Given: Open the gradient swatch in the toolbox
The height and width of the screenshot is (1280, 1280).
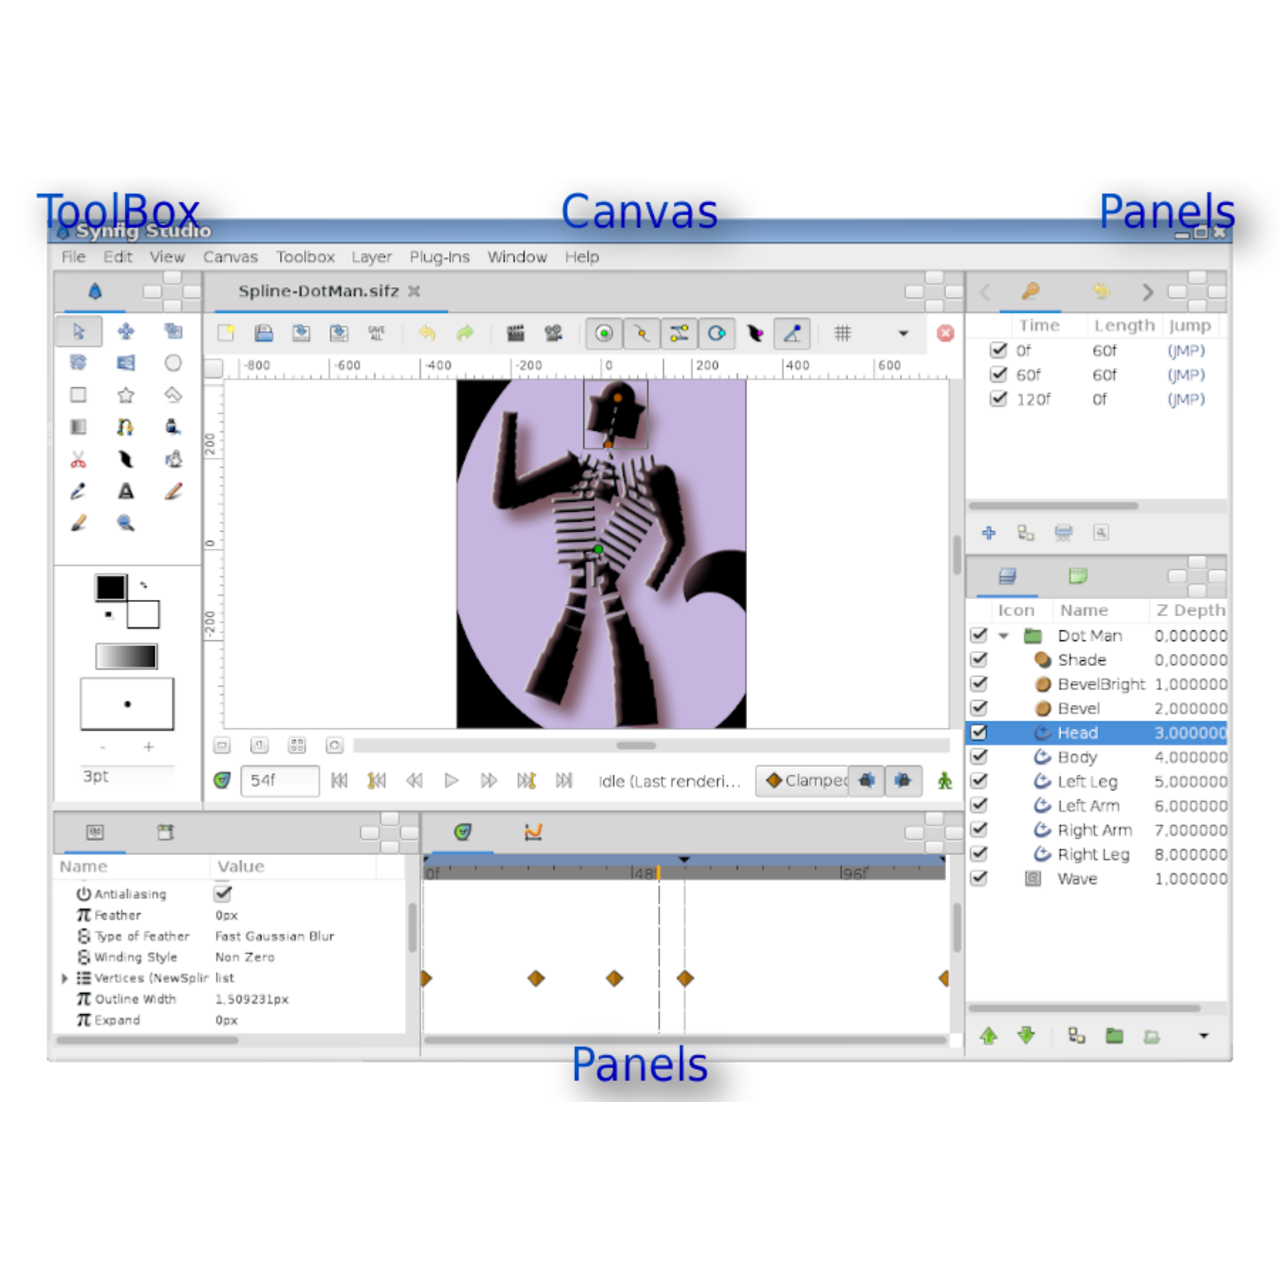Looking at the screenshot, I should point(127,656).
